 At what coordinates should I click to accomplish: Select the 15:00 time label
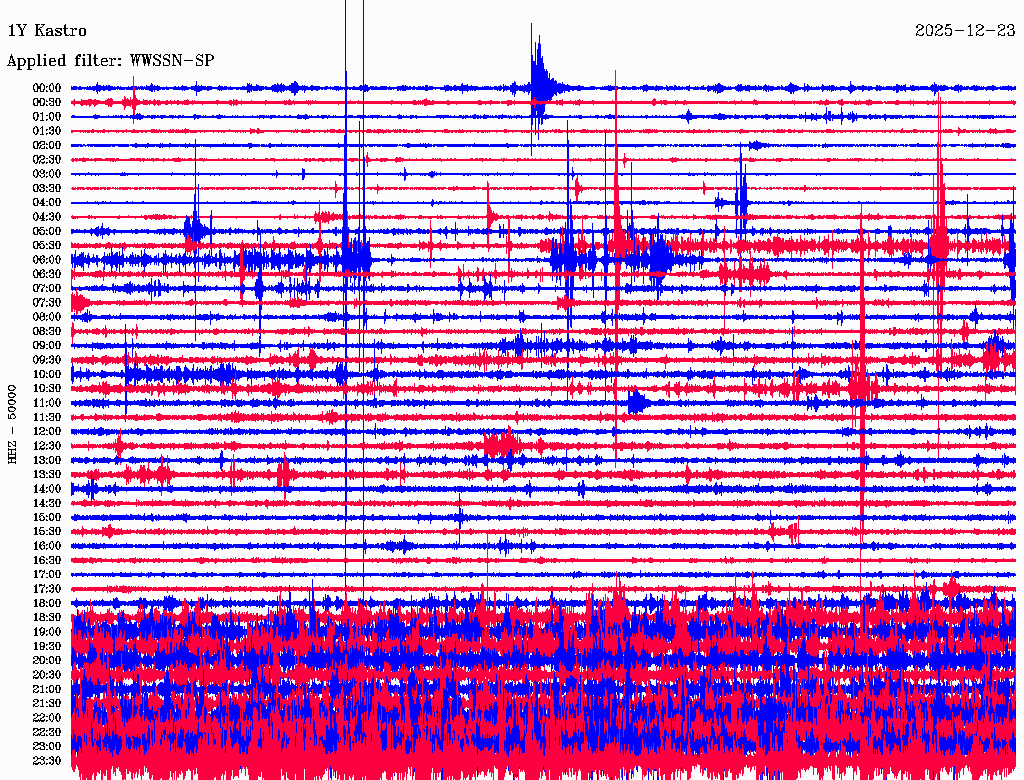(47, 517)
